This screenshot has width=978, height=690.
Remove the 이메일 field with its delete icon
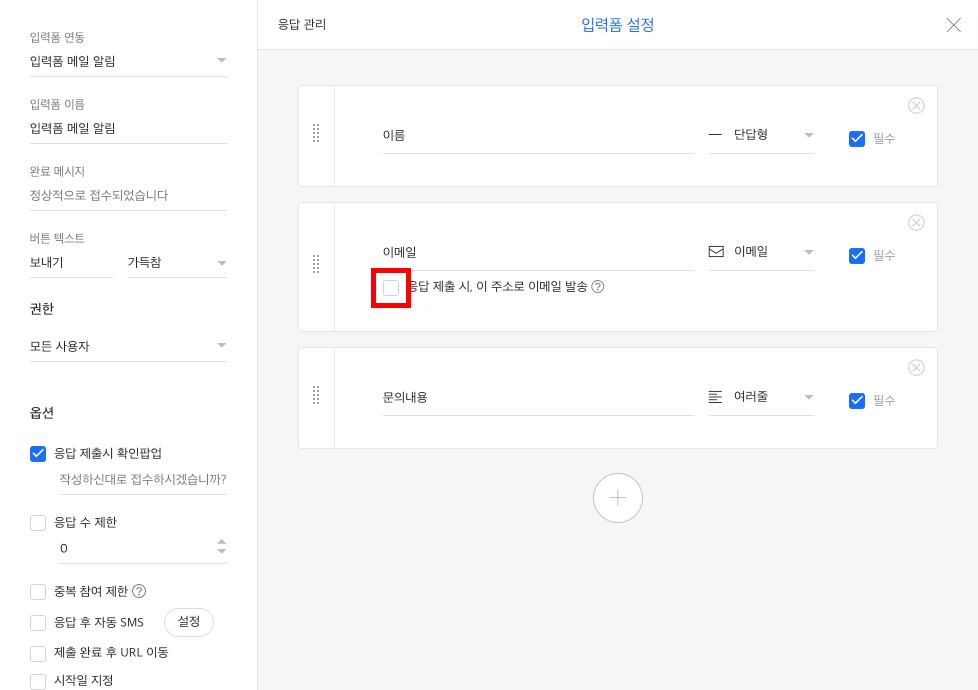[x=916, y=223]
